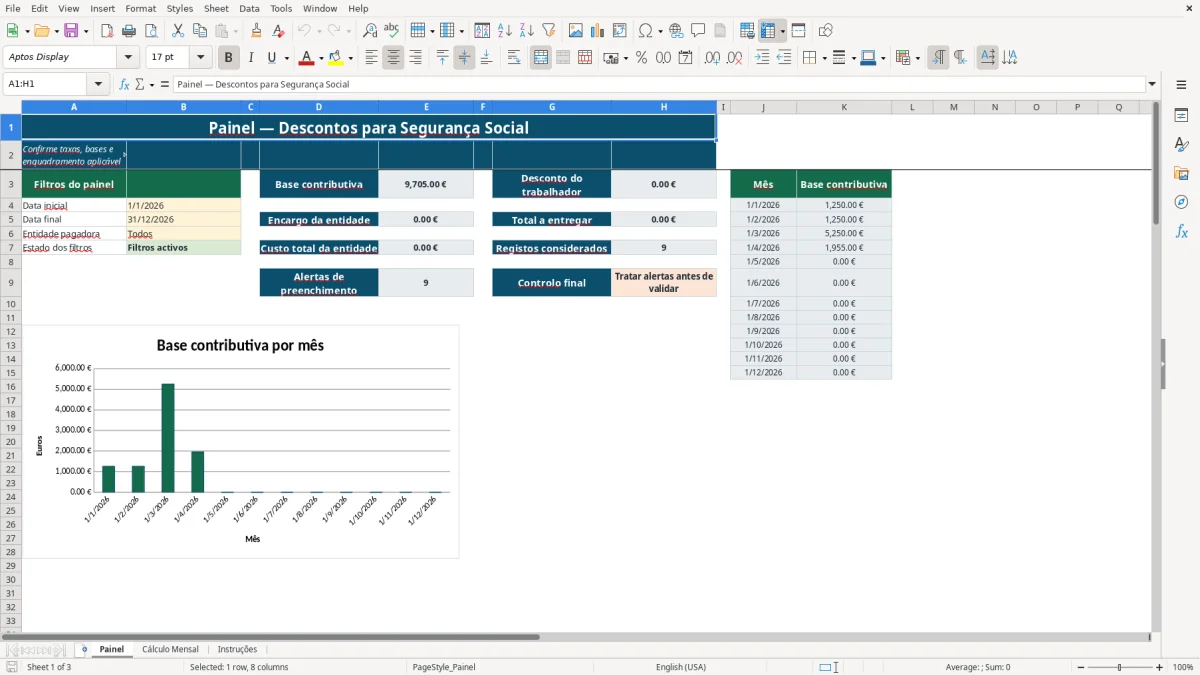Toggle Bold formatting

pos(229,58)
